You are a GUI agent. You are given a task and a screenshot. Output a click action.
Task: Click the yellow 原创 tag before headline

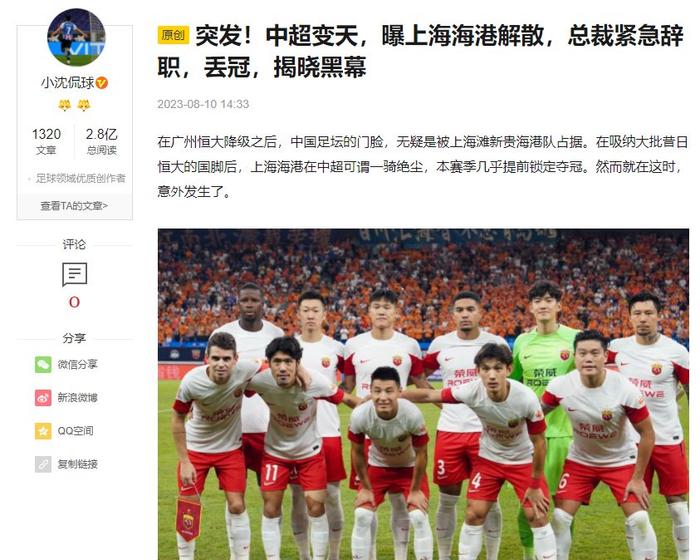tap(173, 35)
